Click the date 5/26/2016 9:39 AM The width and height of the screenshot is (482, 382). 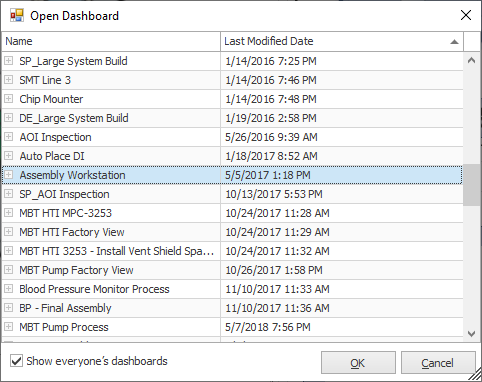(x=271, y=137)
